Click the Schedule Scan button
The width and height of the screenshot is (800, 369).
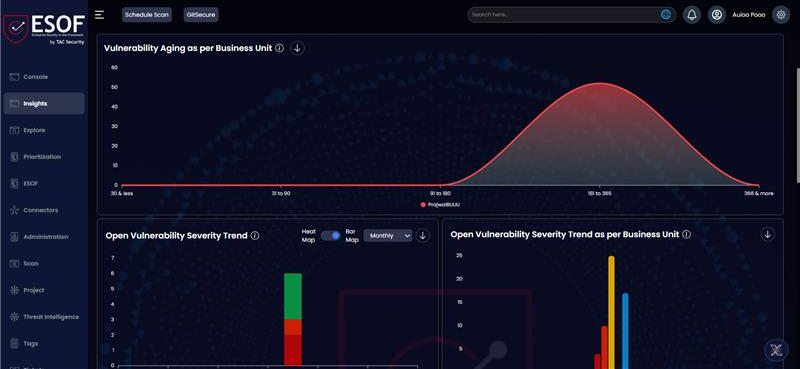(x=147, y=15)
